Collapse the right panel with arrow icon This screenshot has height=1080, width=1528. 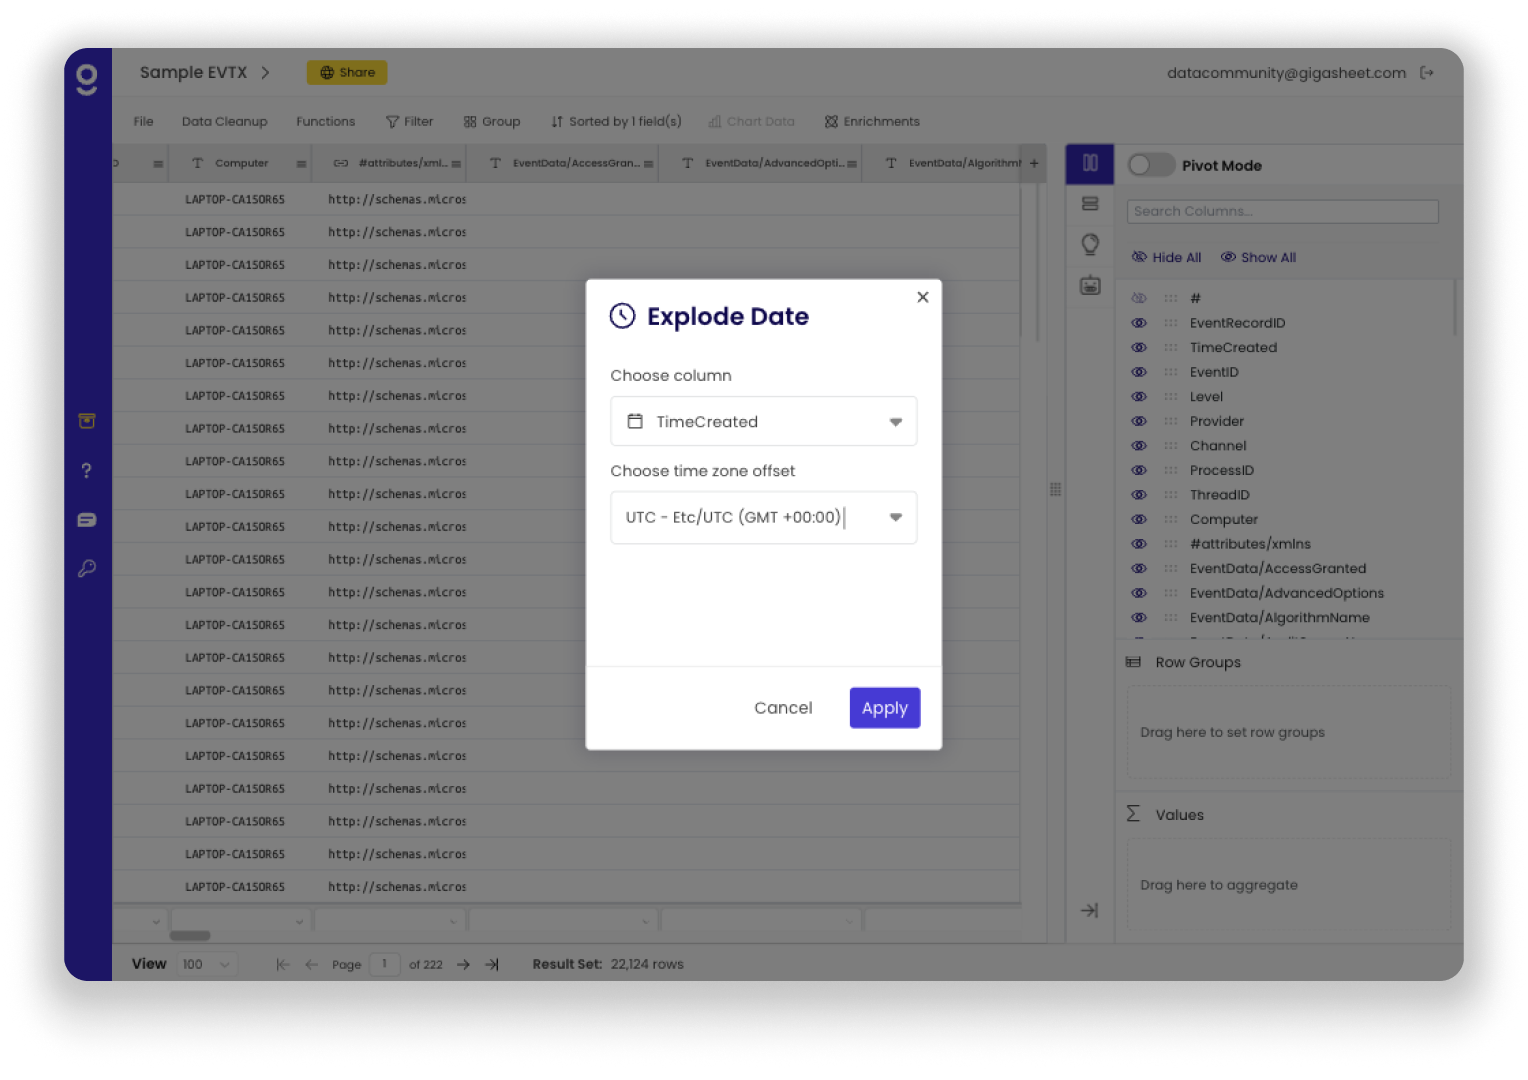coord(1090,910)
